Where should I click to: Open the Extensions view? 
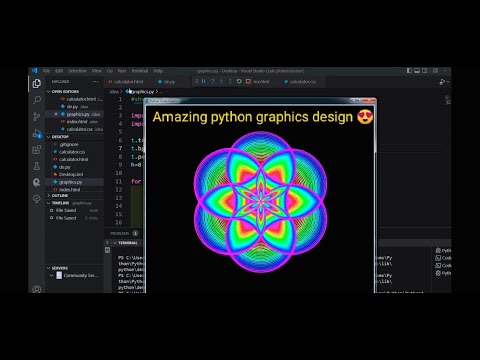[x=37, y=150]
